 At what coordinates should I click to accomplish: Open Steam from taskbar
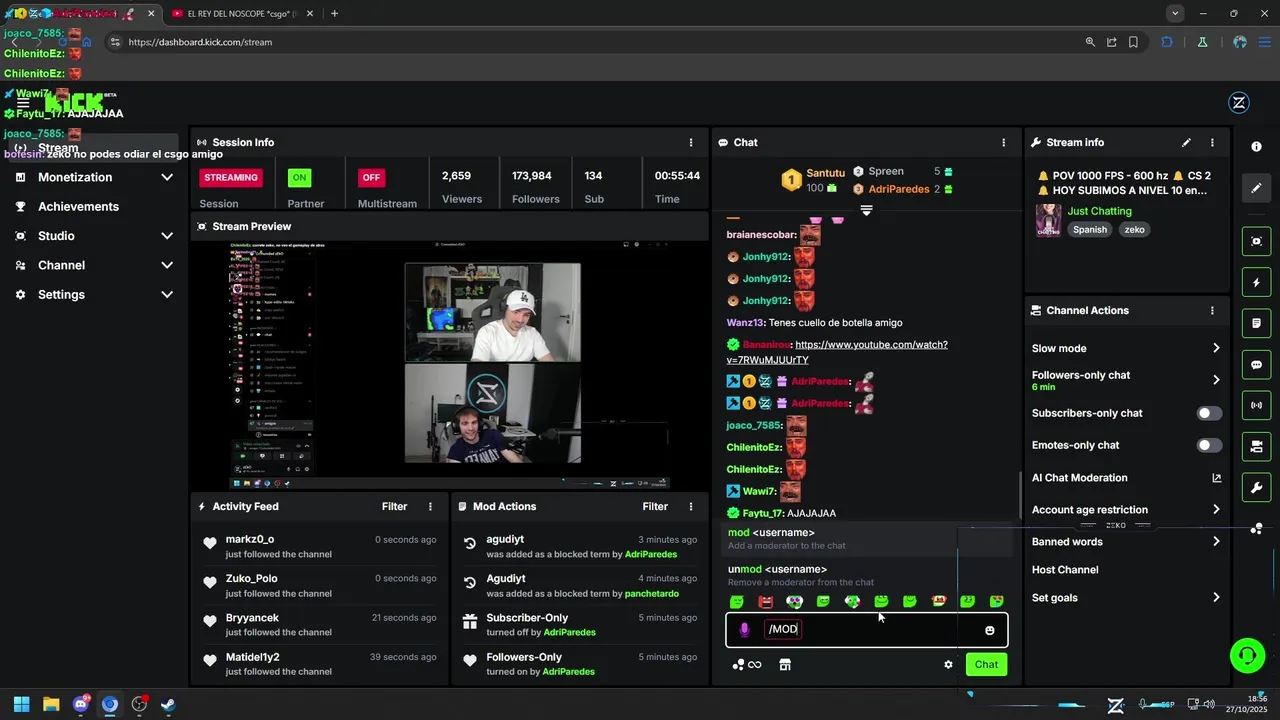(168, 704)
